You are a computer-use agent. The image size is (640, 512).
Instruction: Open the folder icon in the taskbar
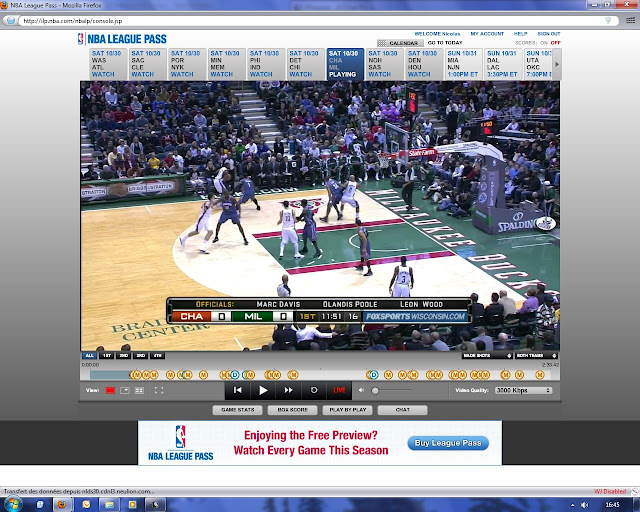109,505
